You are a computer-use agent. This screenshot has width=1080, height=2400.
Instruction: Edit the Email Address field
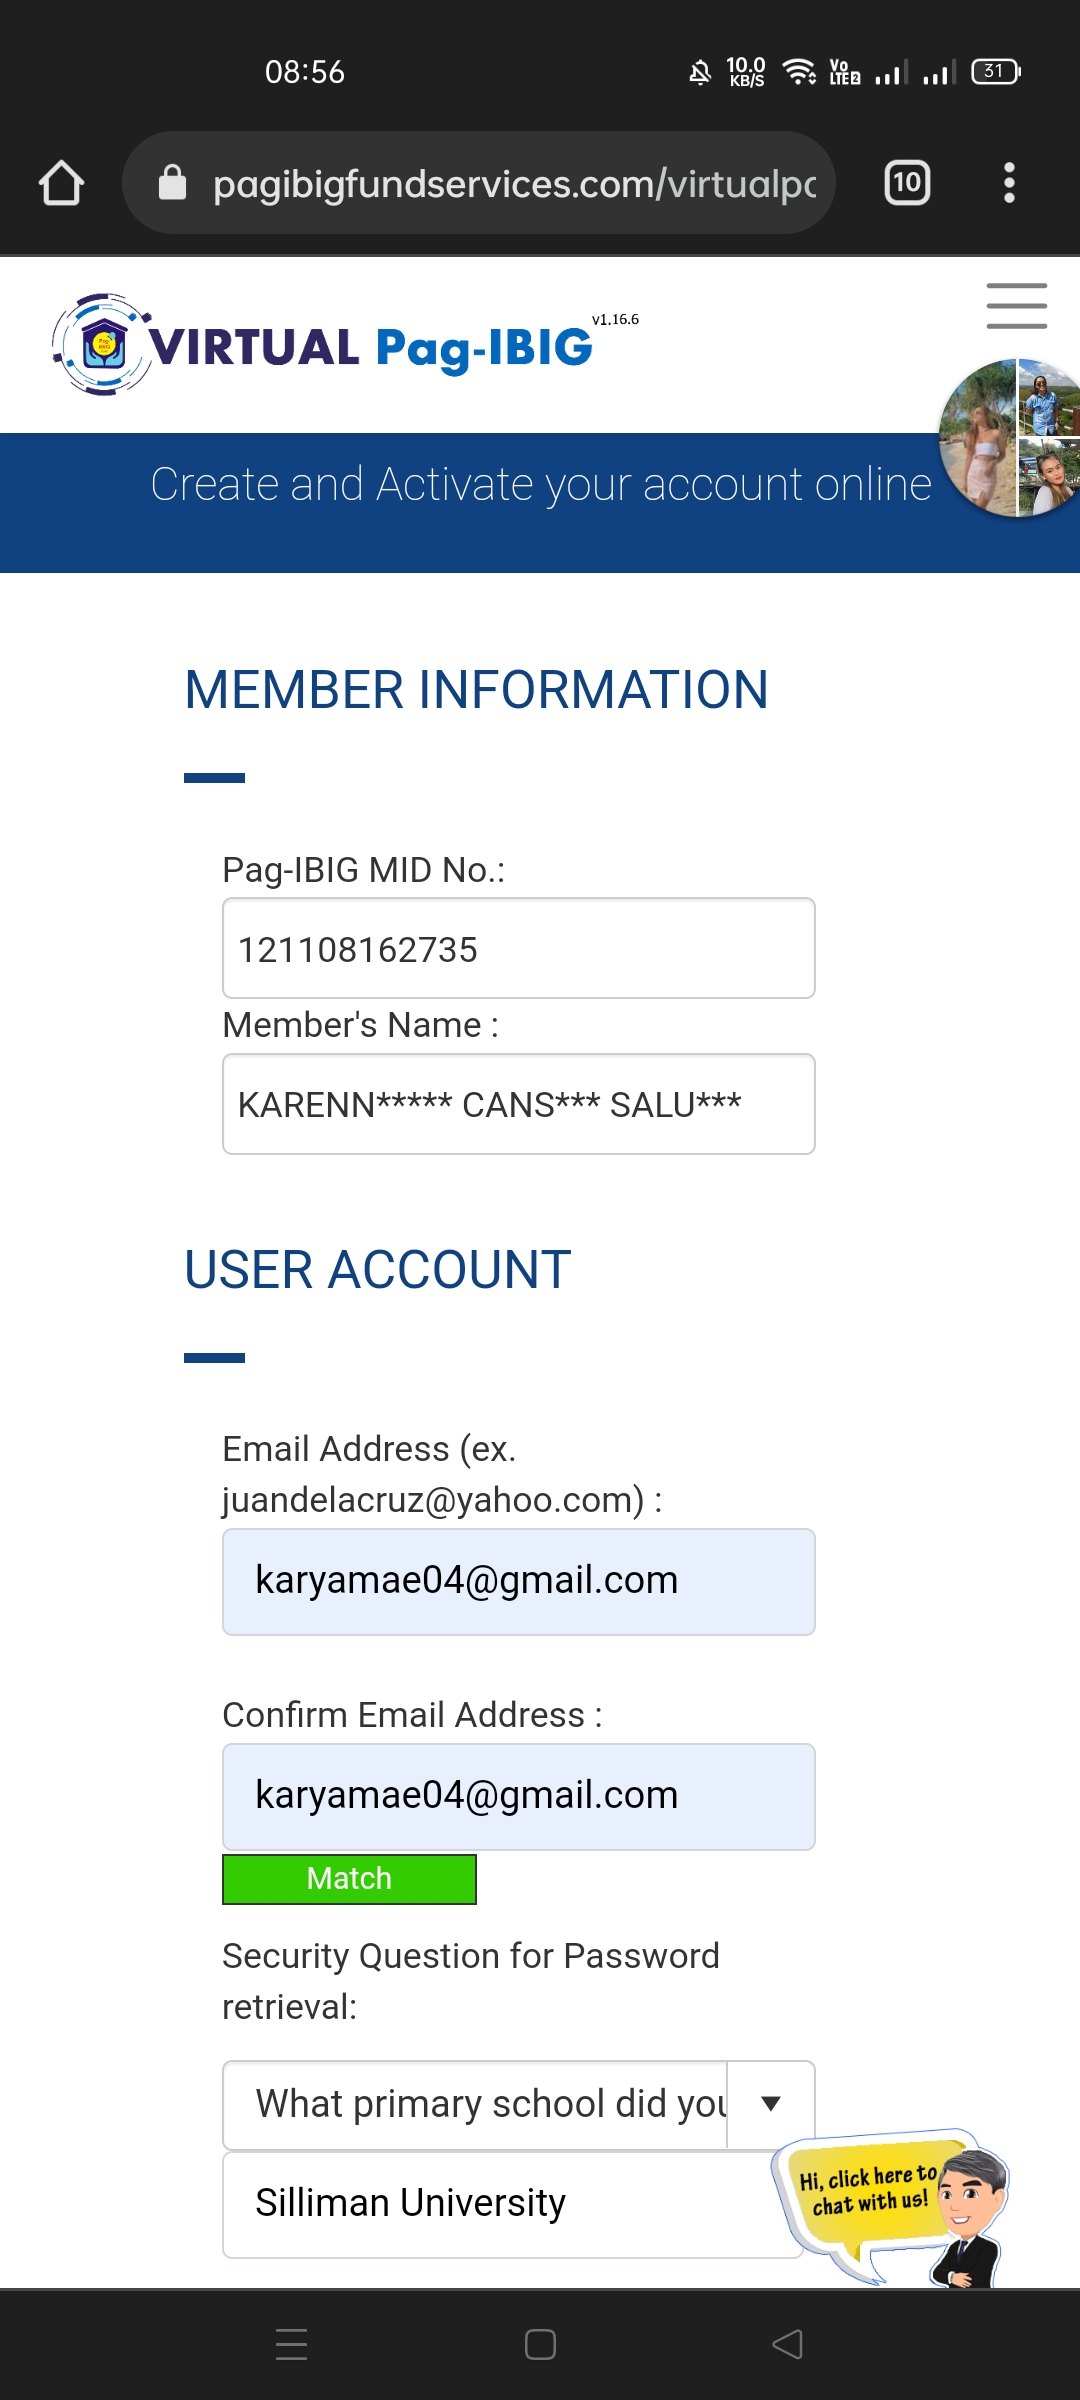518,1581
